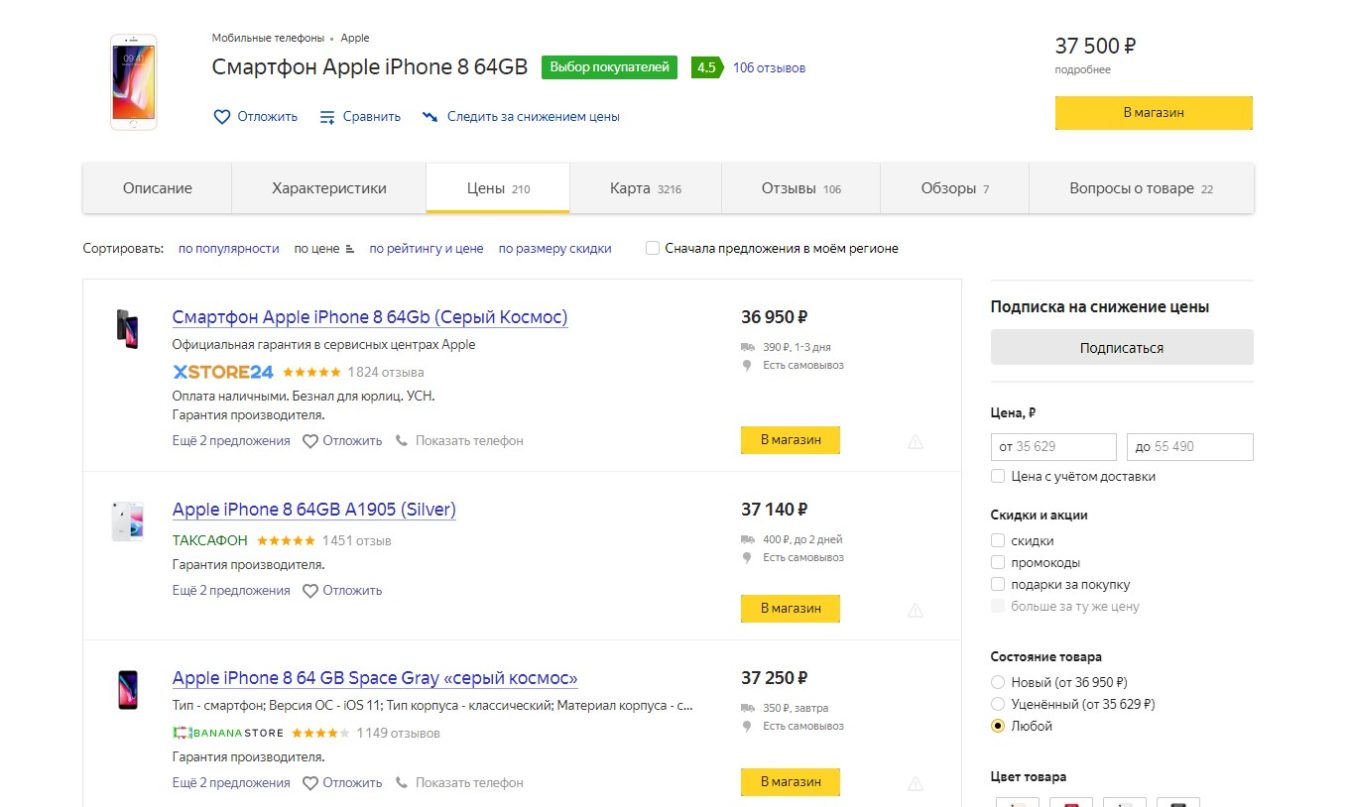Click the Сравнить compare icon
Image resolution: width=1350 pixels, height=807 pixels.
327,117
